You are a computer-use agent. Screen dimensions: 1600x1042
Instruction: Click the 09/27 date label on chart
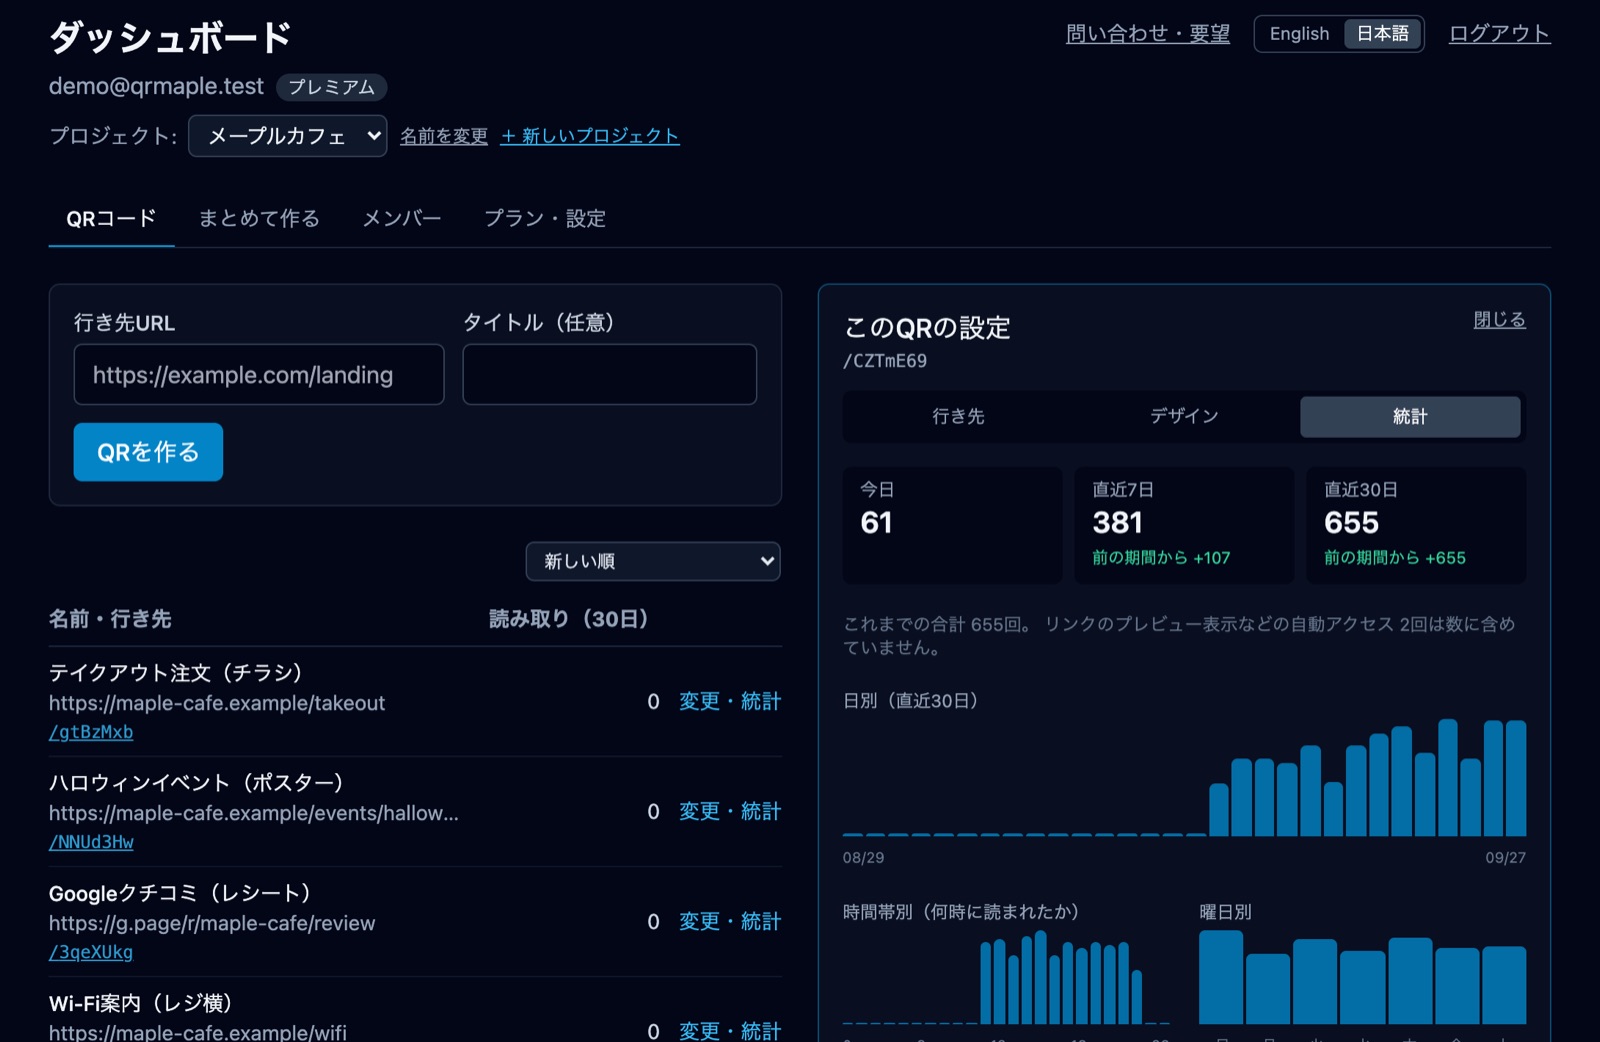click(1505, 858)
